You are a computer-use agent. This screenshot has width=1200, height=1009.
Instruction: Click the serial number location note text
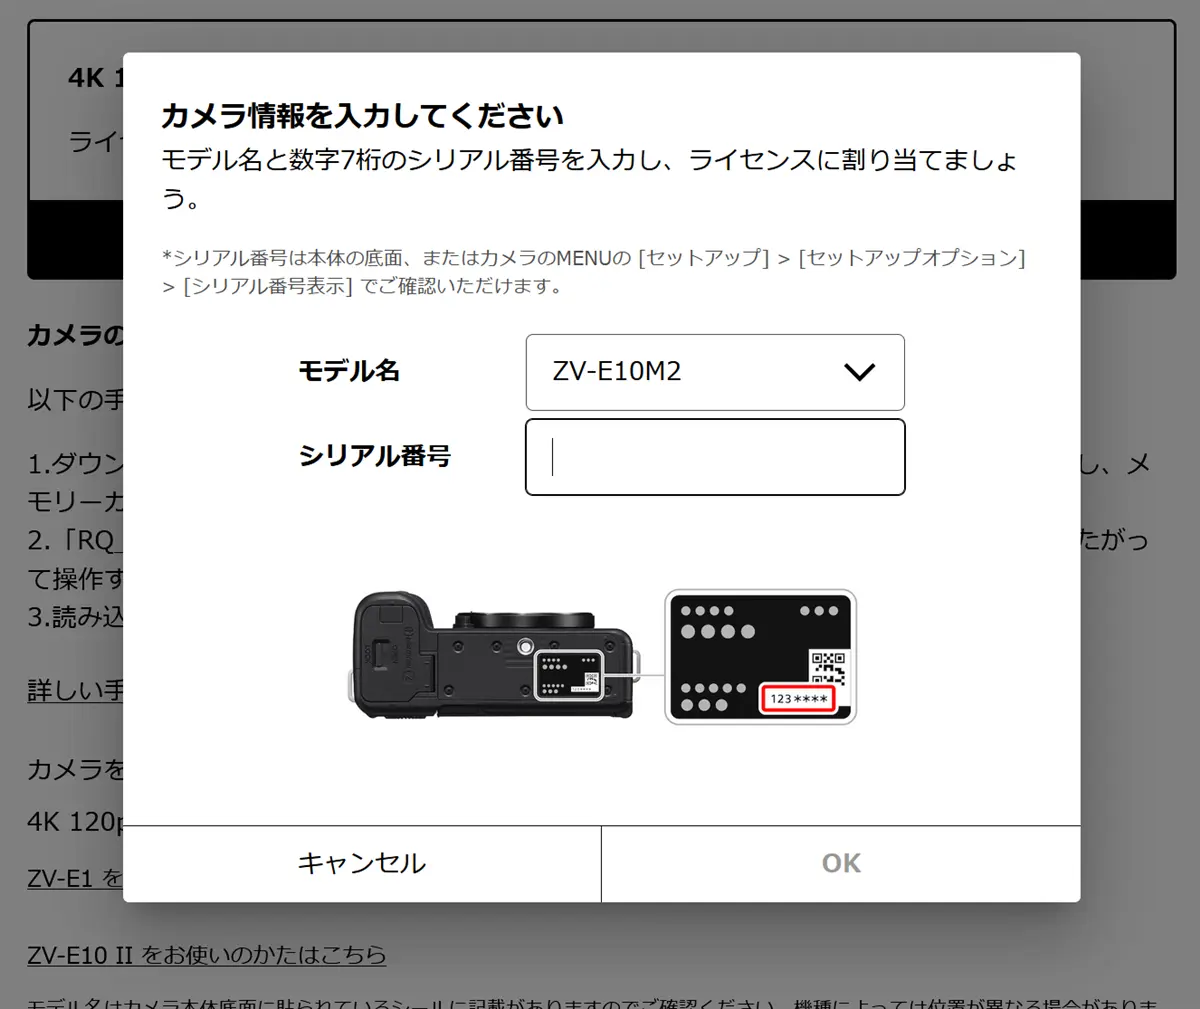tap(594, 272)
